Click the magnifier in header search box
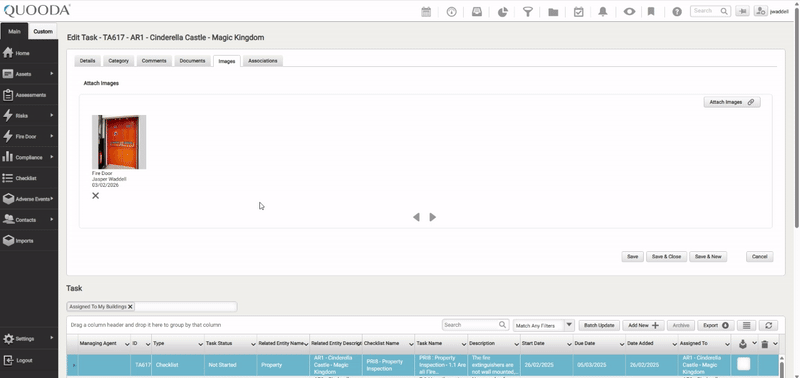Screen dimensions: 800x378 (x=724, y=11)
